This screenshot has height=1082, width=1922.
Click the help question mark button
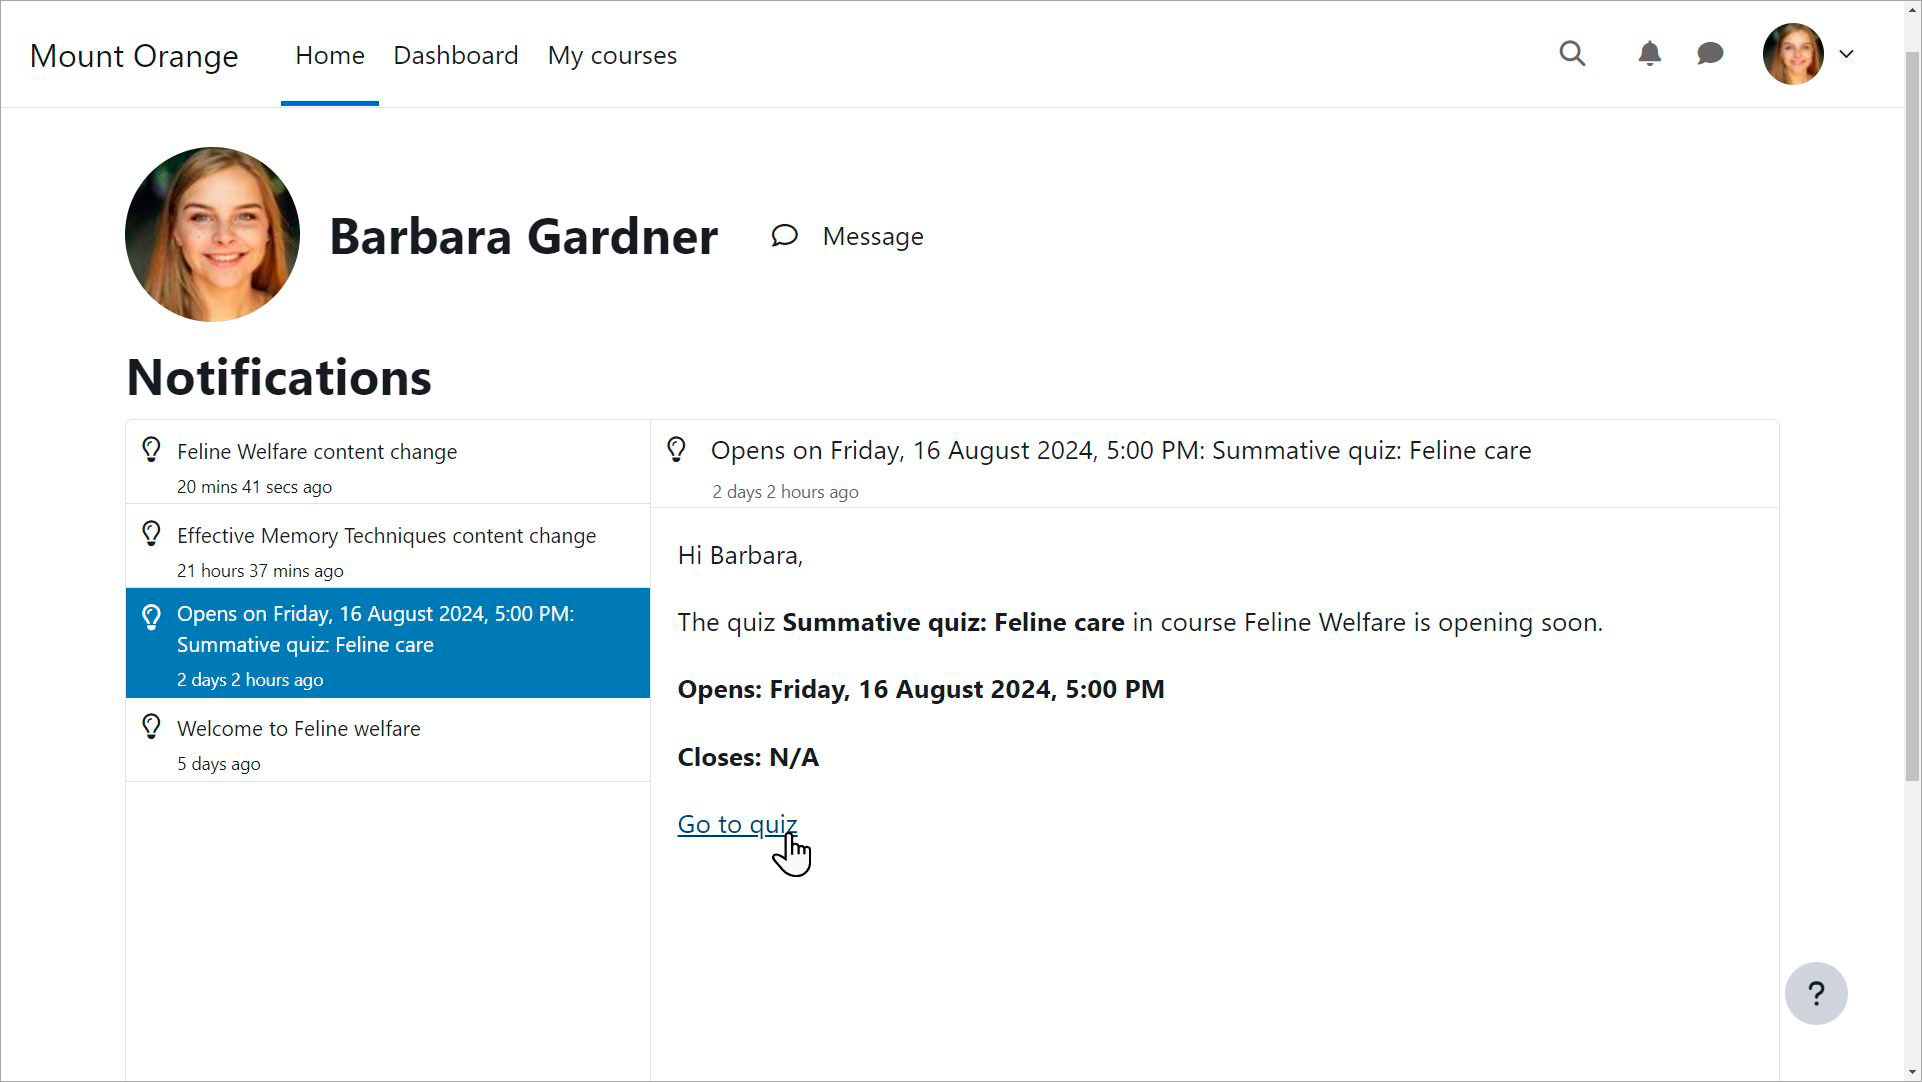coord(1815,993)
